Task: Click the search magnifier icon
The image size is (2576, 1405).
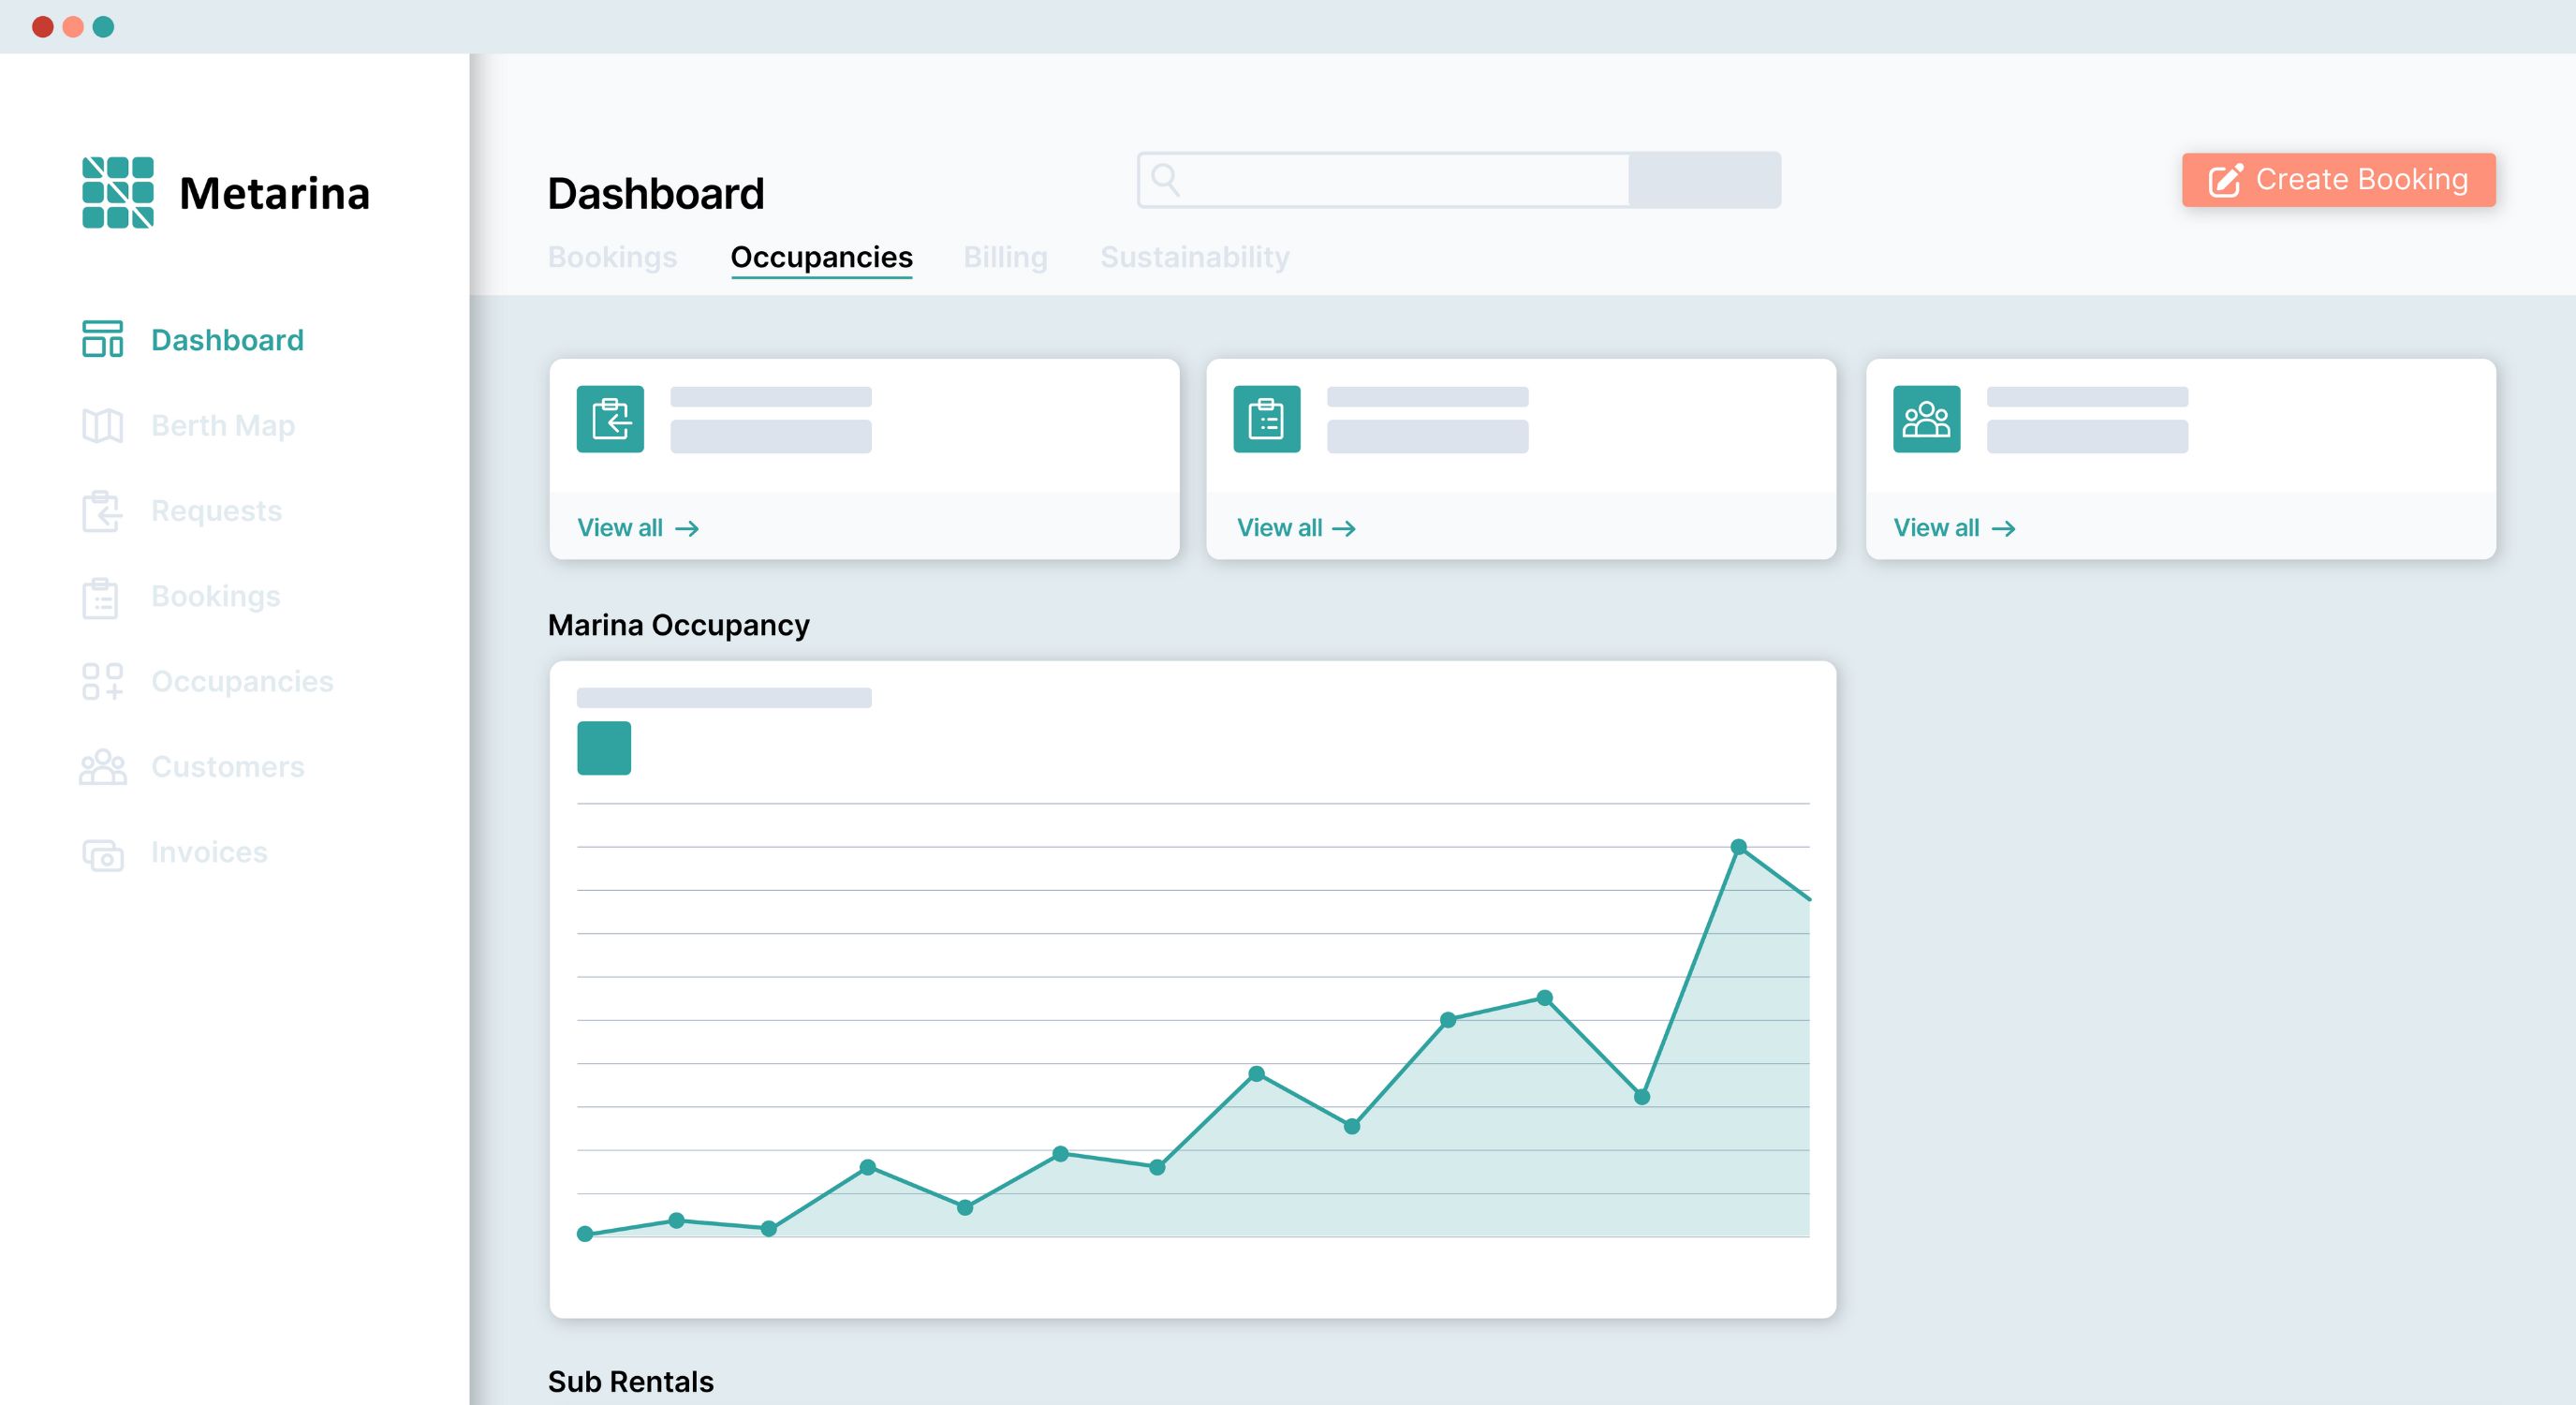Action: coord(1165,180)
